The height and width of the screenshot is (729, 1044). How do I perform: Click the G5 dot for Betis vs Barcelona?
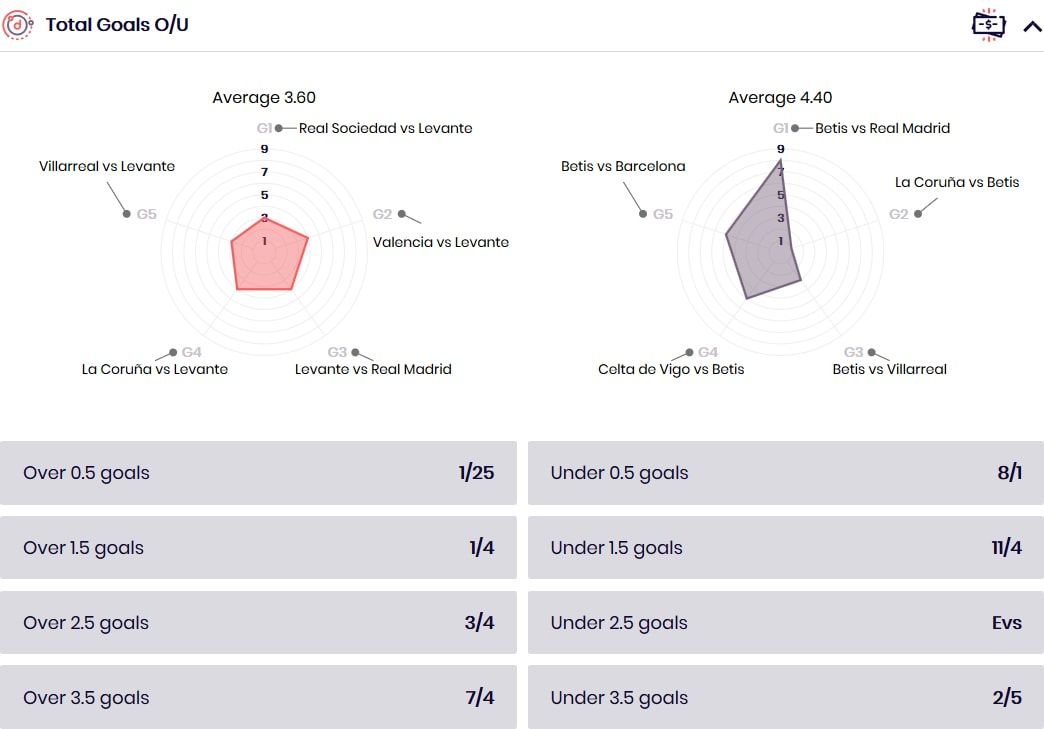coord(643,214)
